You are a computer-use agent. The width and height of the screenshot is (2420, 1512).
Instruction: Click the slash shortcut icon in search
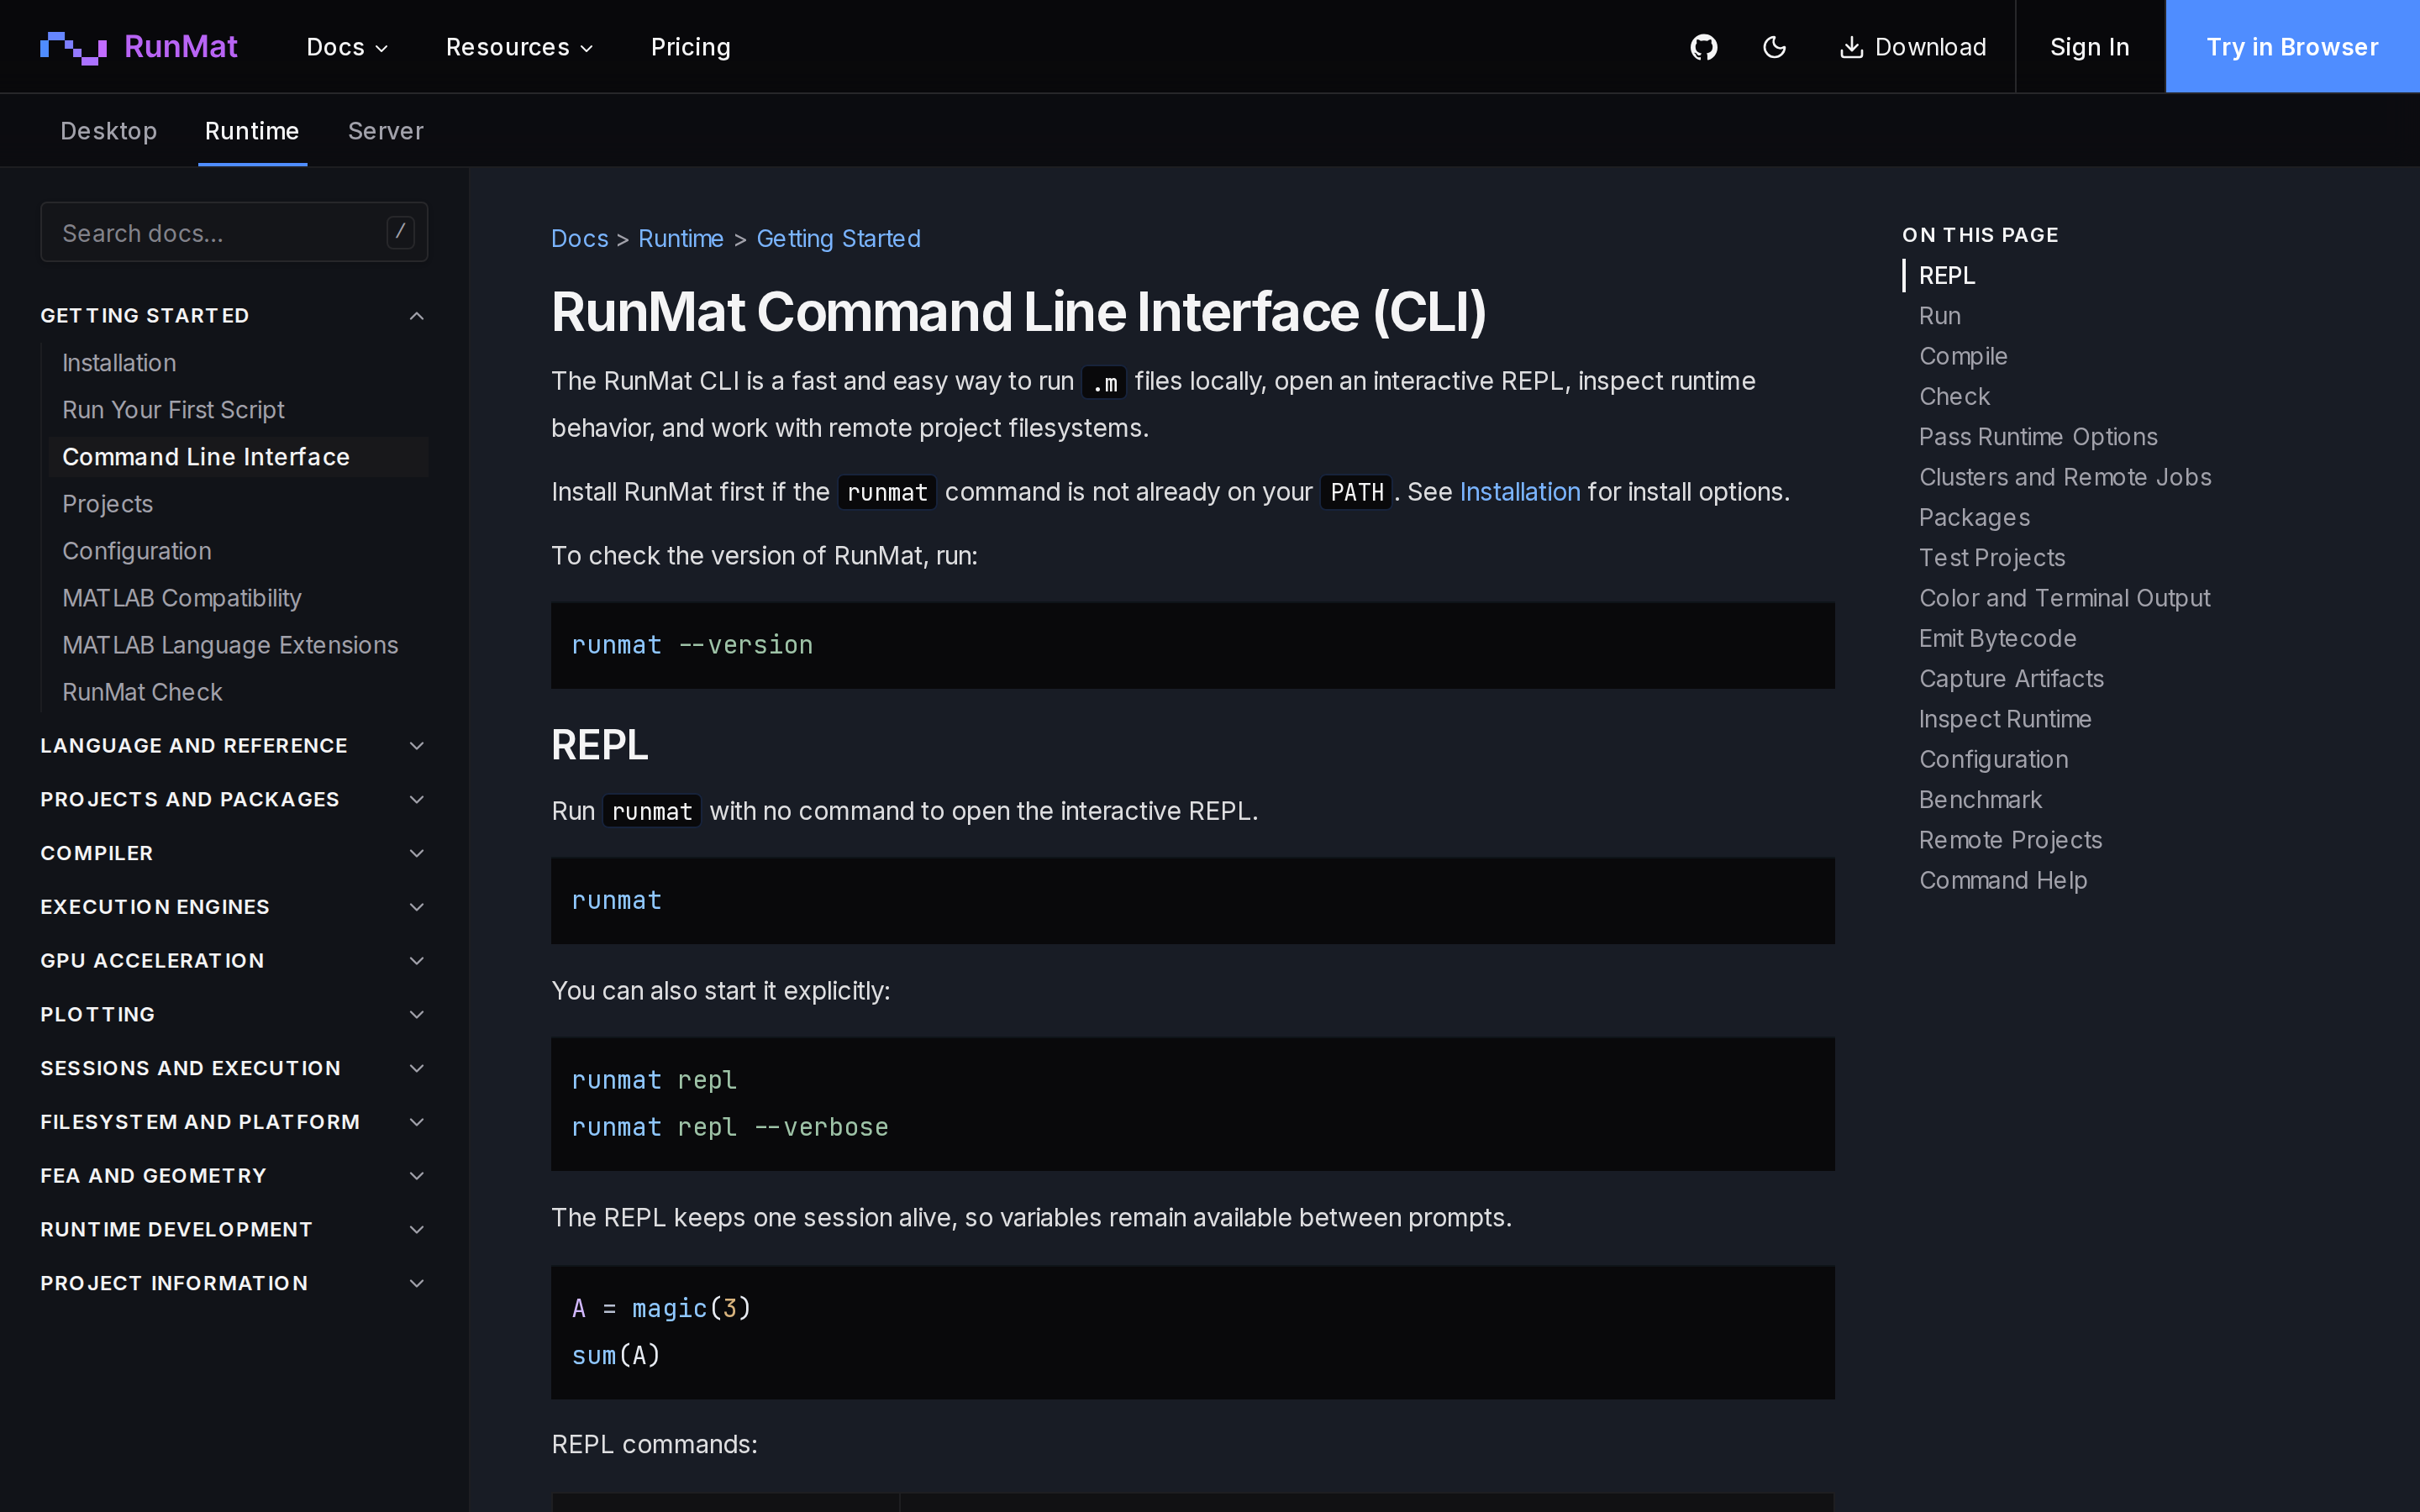400,232
